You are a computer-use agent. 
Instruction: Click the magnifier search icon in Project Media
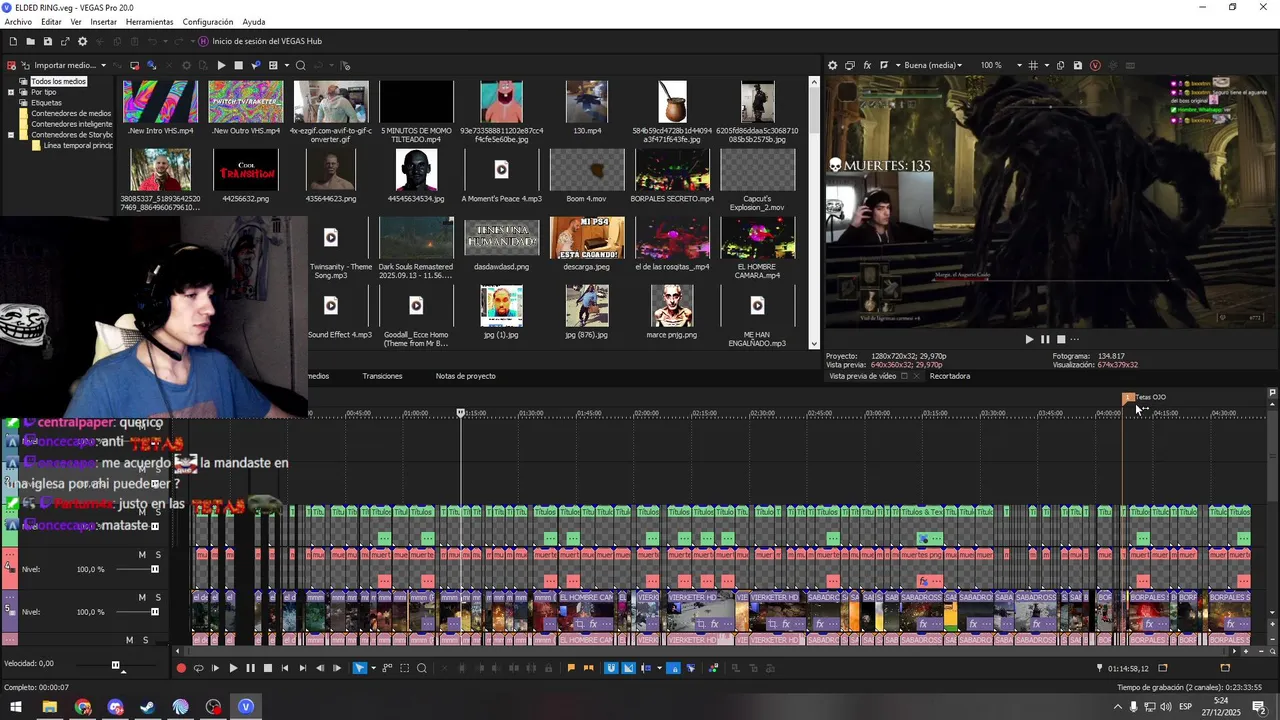click(x=300, y=65)
